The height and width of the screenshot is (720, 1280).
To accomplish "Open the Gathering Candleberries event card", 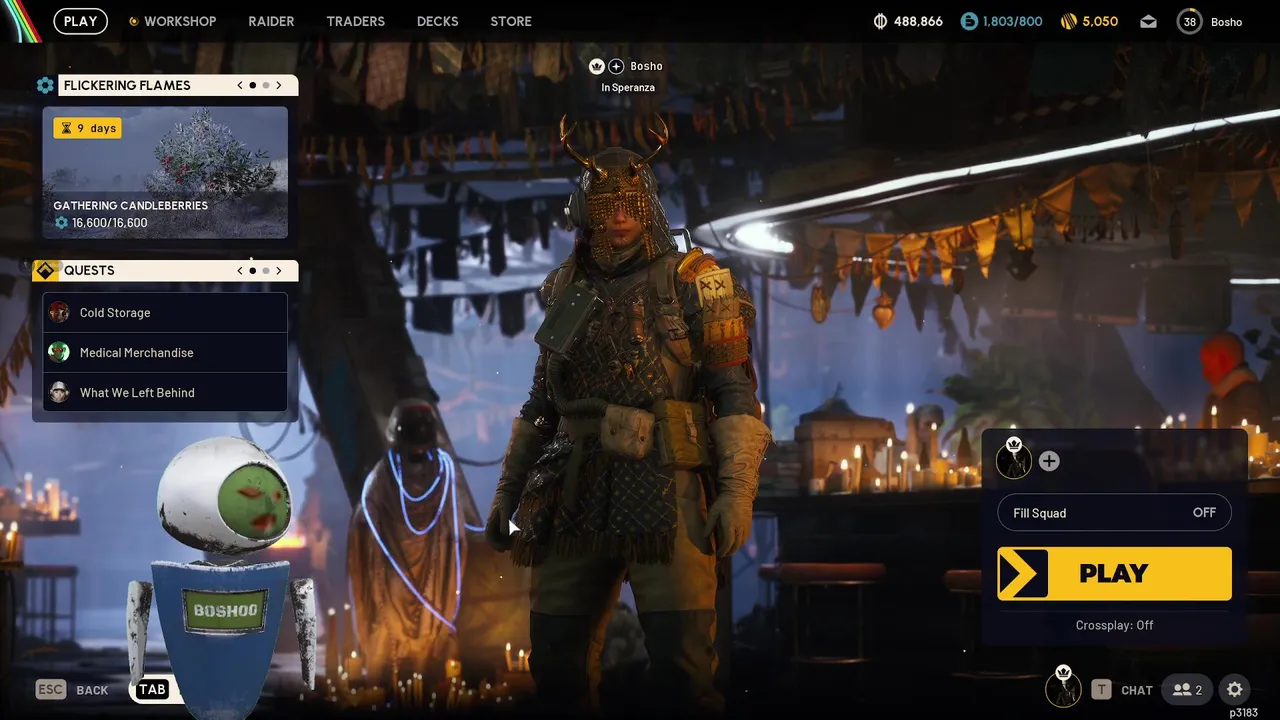I will tap(165, 172).
